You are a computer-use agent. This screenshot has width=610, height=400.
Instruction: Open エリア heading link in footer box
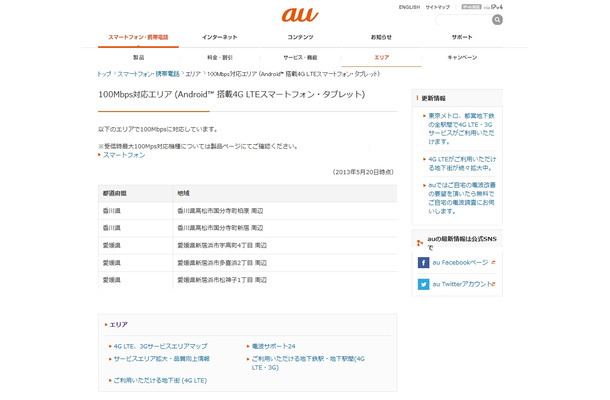[x=118, y=325]
